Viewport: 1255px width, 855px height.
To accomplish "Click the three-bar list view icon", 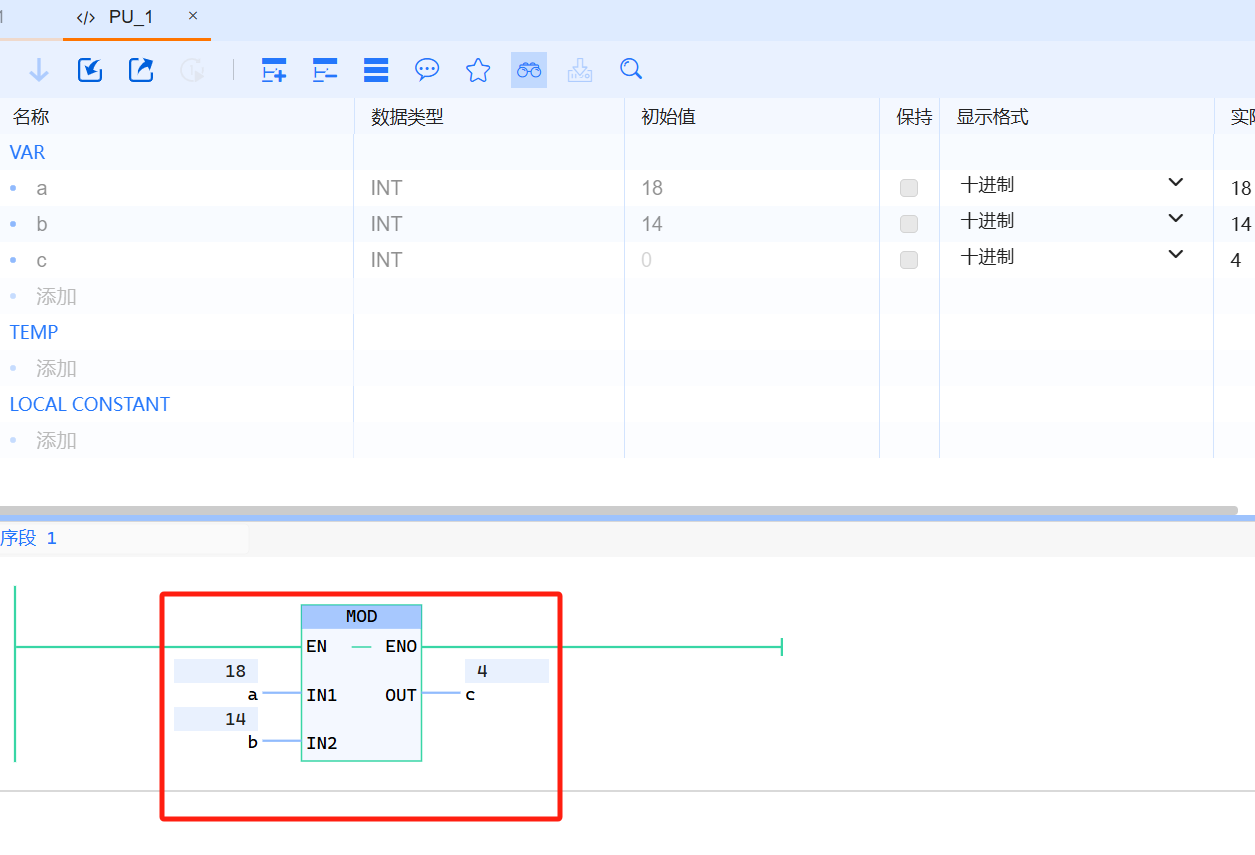I will pyautogui.click(x=376, y=70).
